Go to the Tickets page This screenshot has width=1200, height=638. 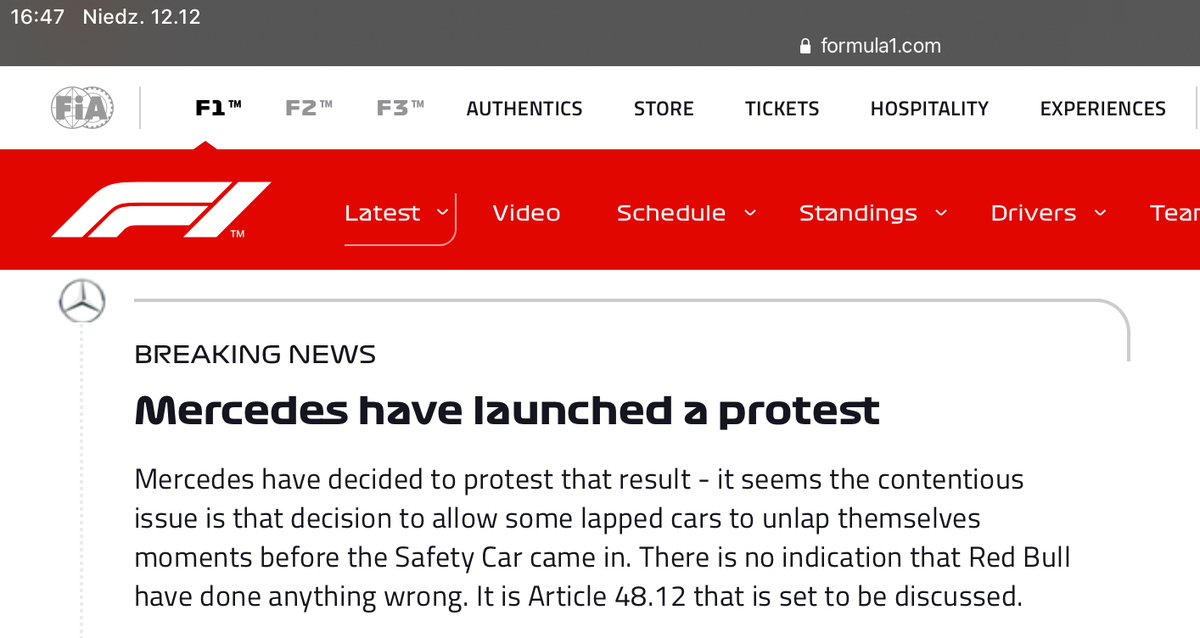tap(782, 108)
